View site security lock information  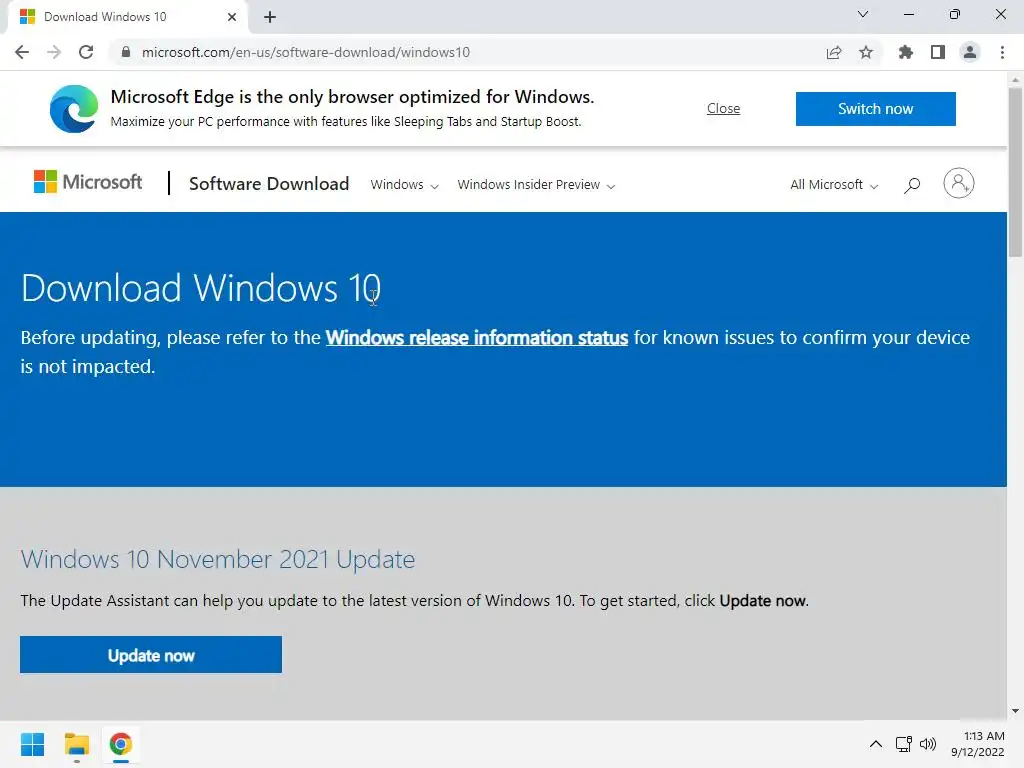[x=126, y=52]
